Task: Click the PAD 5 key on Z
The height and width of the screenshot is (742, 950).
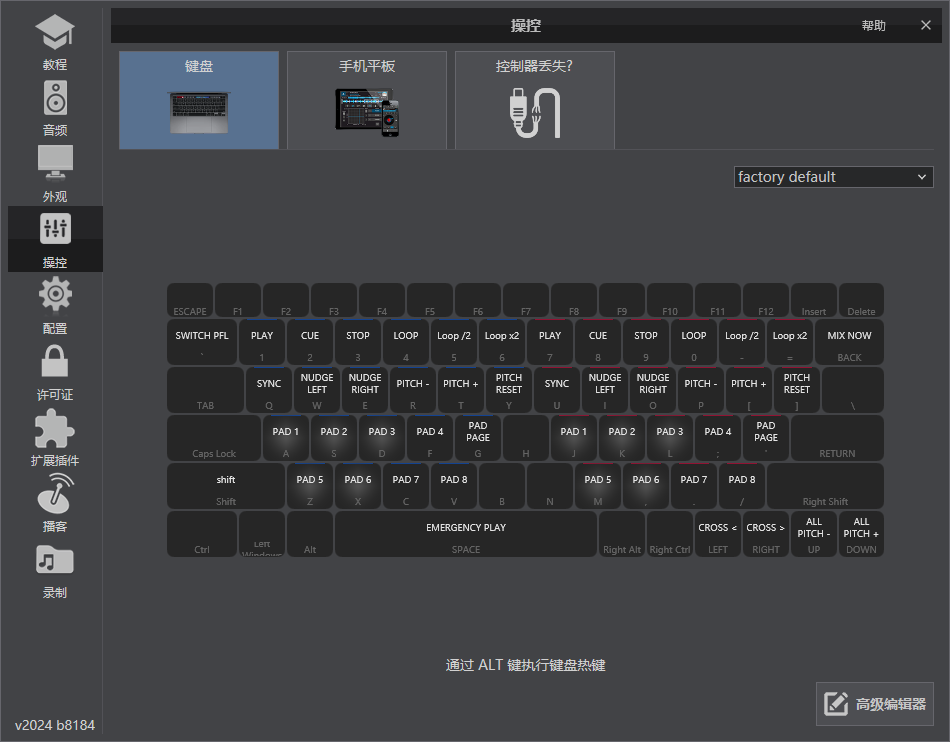Action: [x=310, y=486]
